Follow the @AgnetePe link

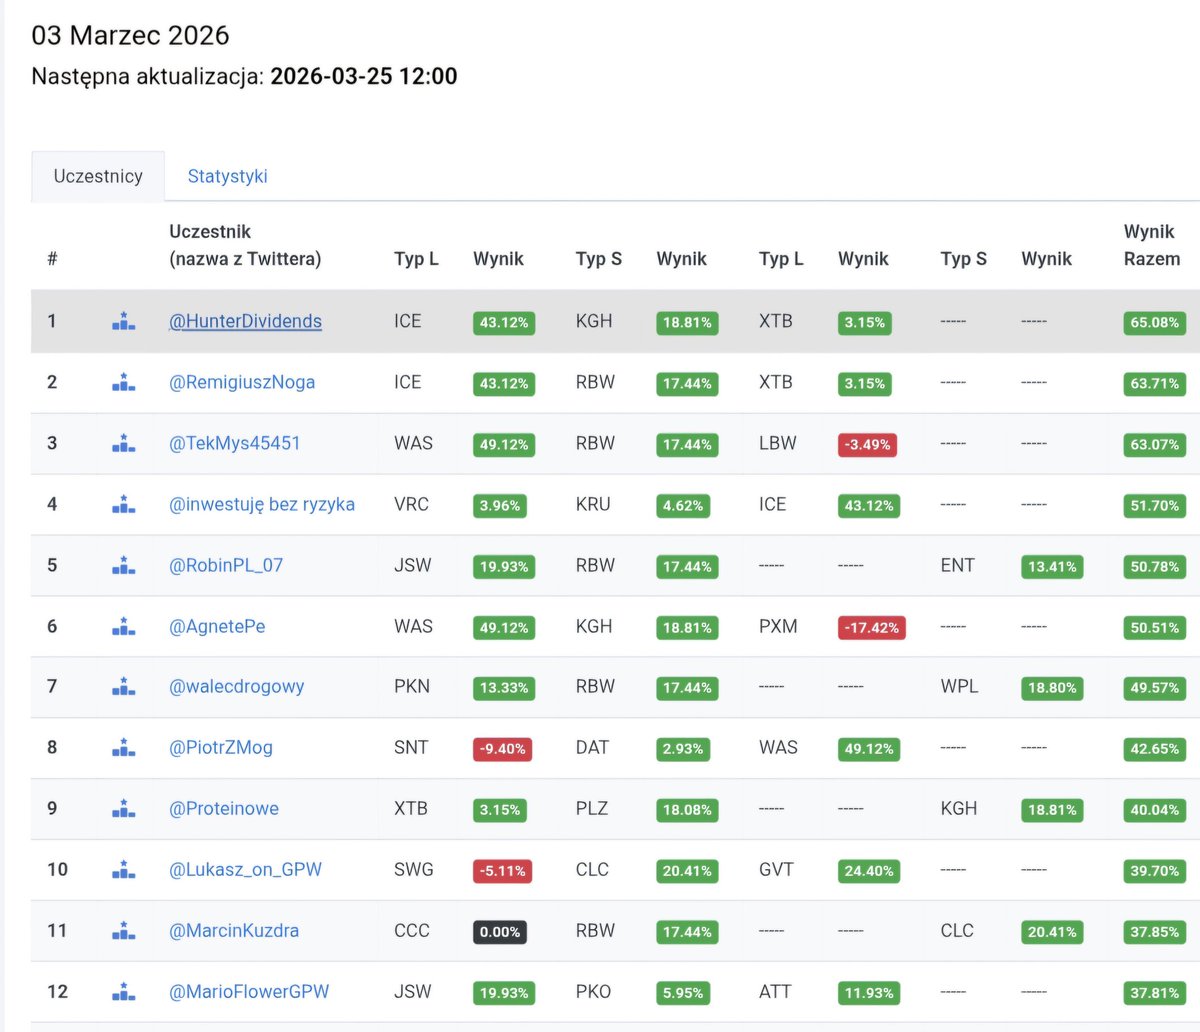[217, 626]
